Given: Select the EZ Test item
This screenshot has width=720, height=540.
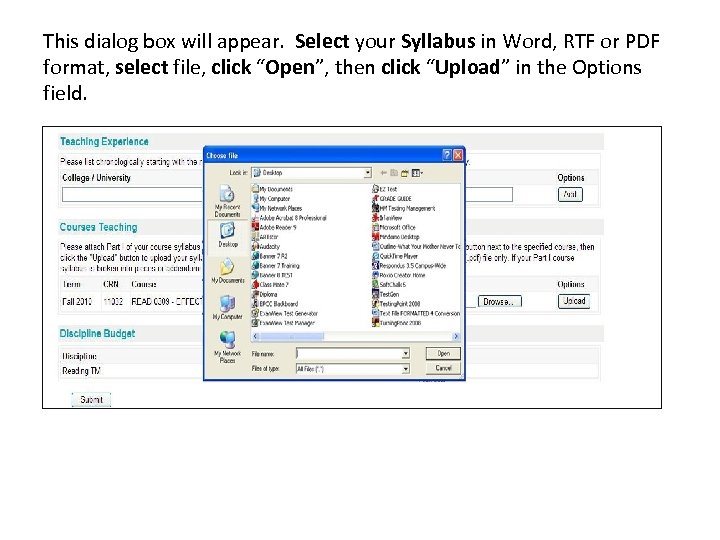Looking at the screenshot, I should [x=385, y=189].
